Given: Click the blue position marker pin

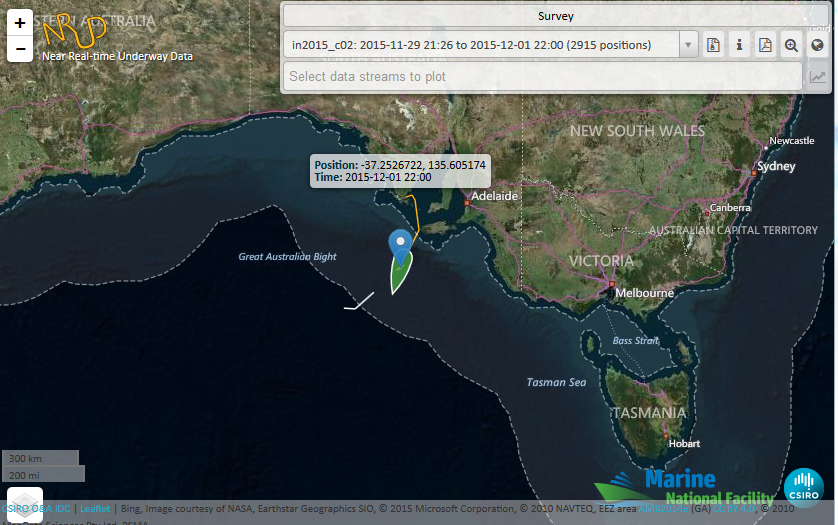Looking at the screenshot, I should 400,246.
